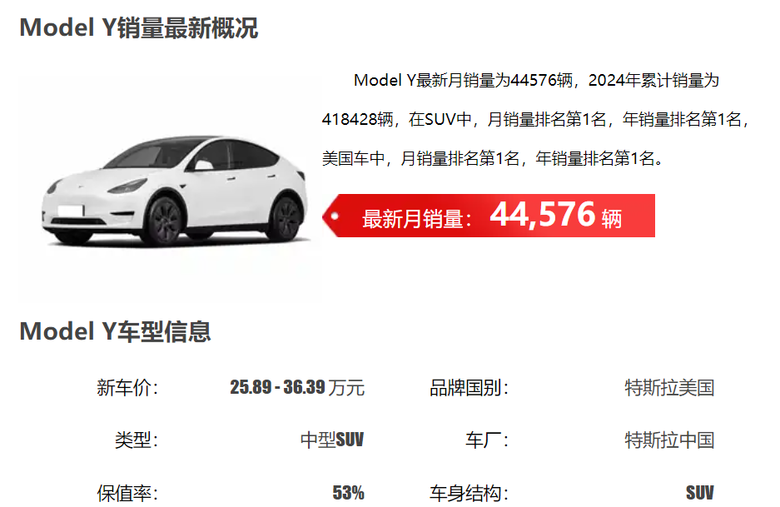Click the Model Y车型信息 heading

(x=115, y=331)
